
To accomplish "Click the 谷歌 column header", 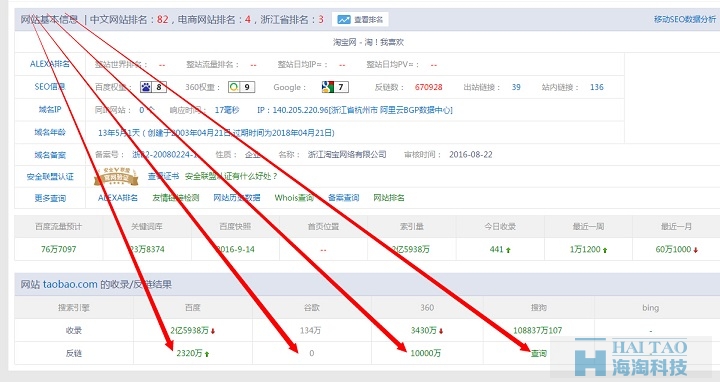I will coord(311,308).
